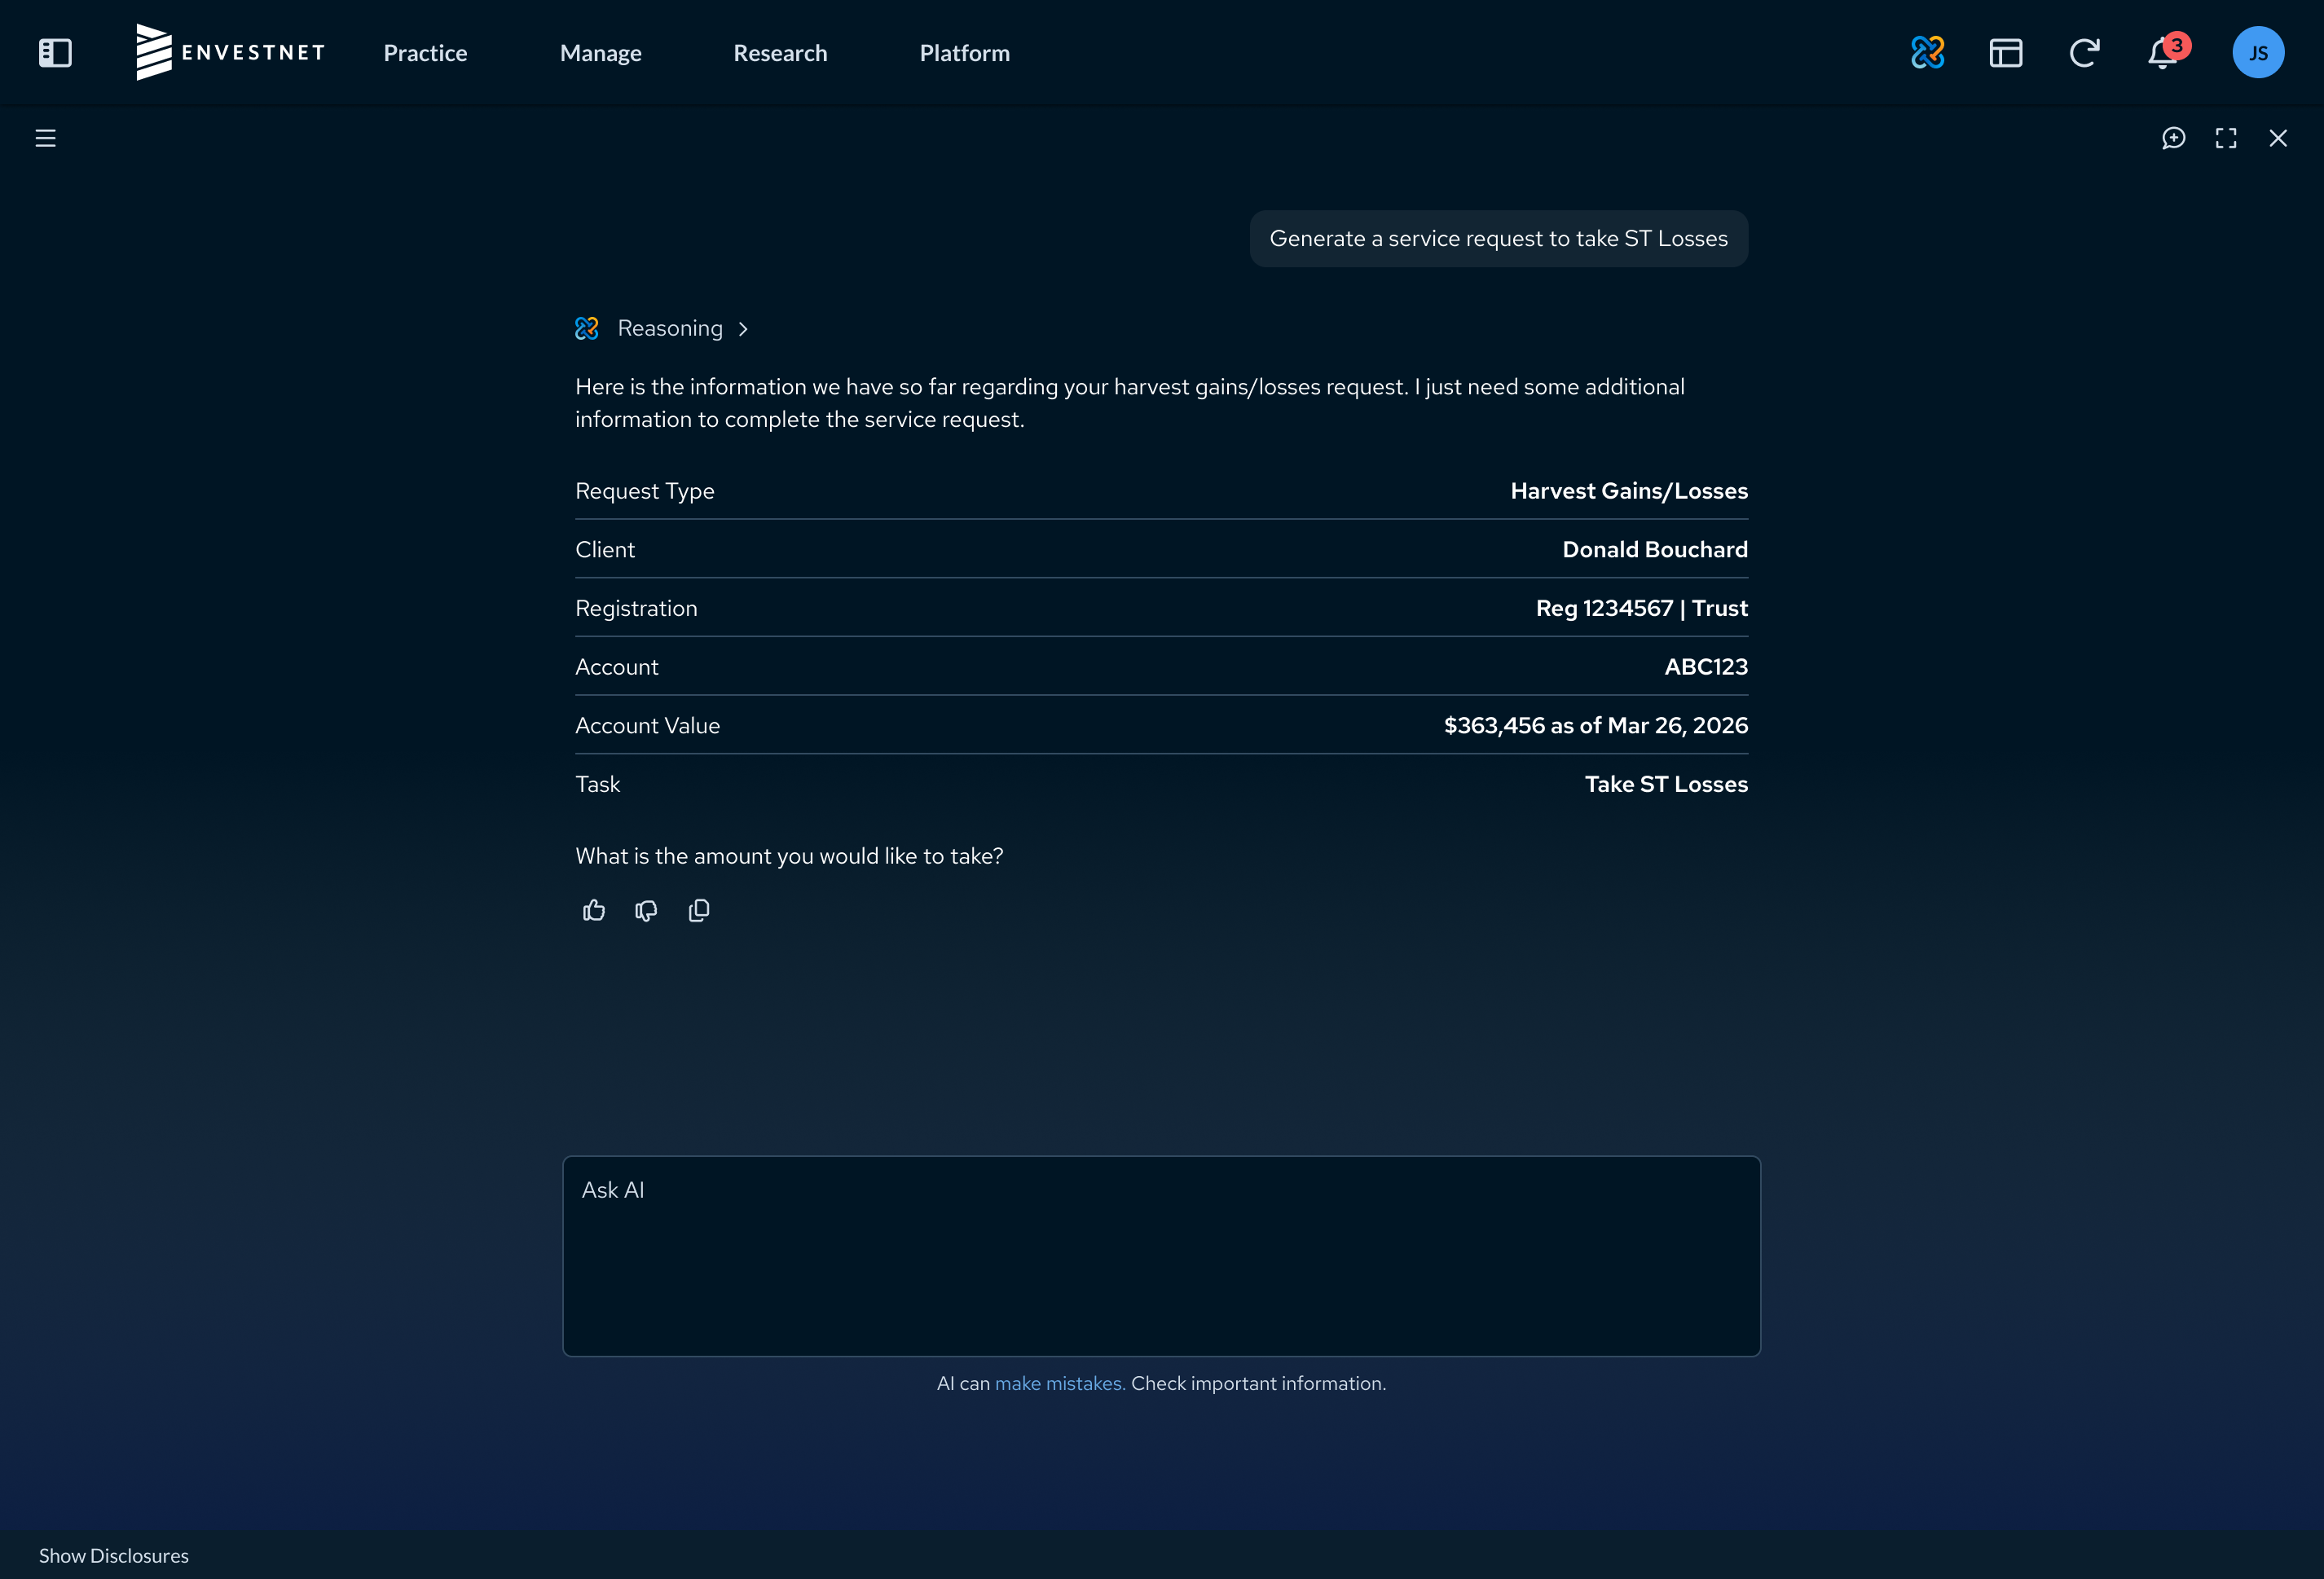Follow the 'make mistakes' link

click(x=1060, y=1383)
